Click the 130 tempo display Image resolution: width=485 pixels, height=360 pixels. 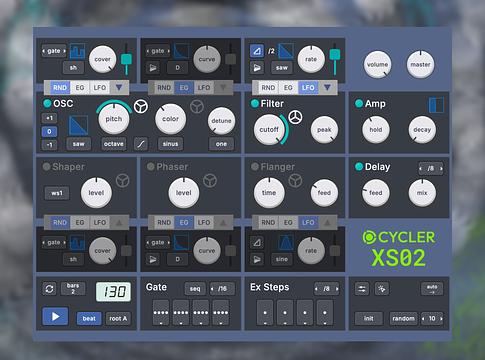pyautogui.click(x=113, y=292)
